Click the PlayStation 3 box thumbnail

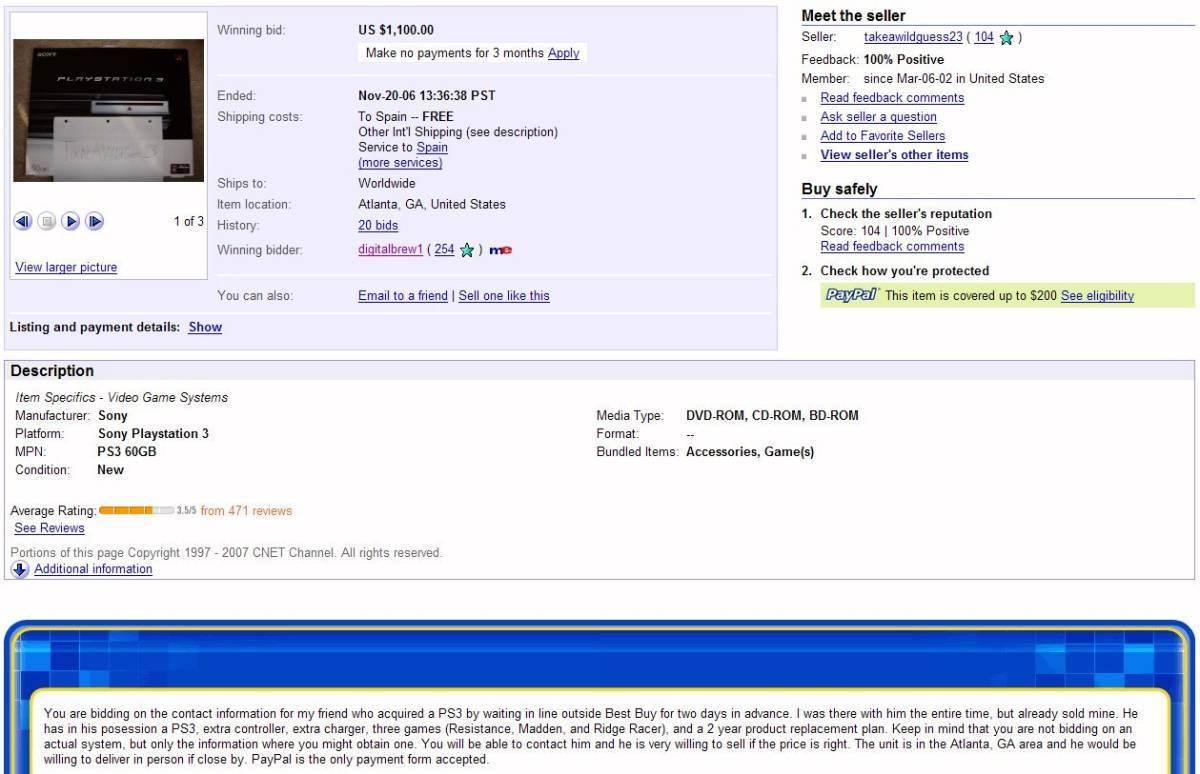pos(108,110)
